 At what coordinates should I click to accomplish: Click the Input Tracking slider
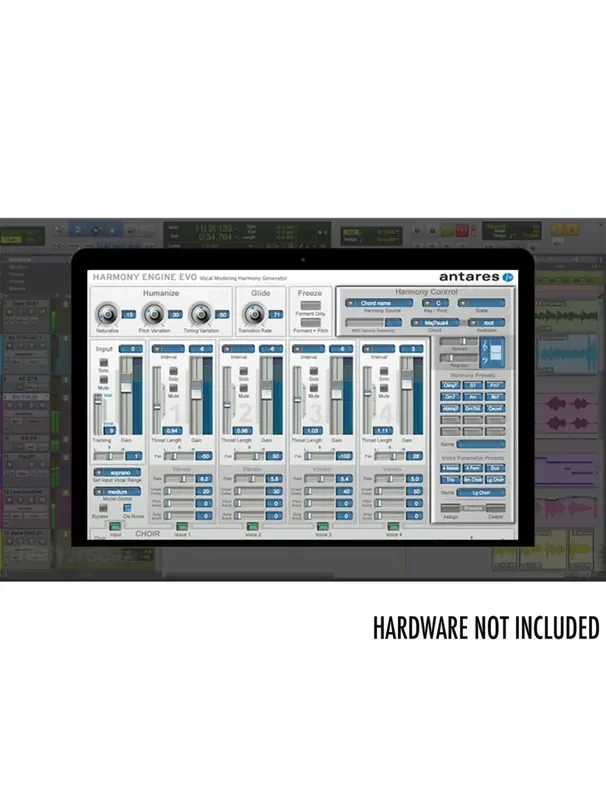[x=98, y=414]
